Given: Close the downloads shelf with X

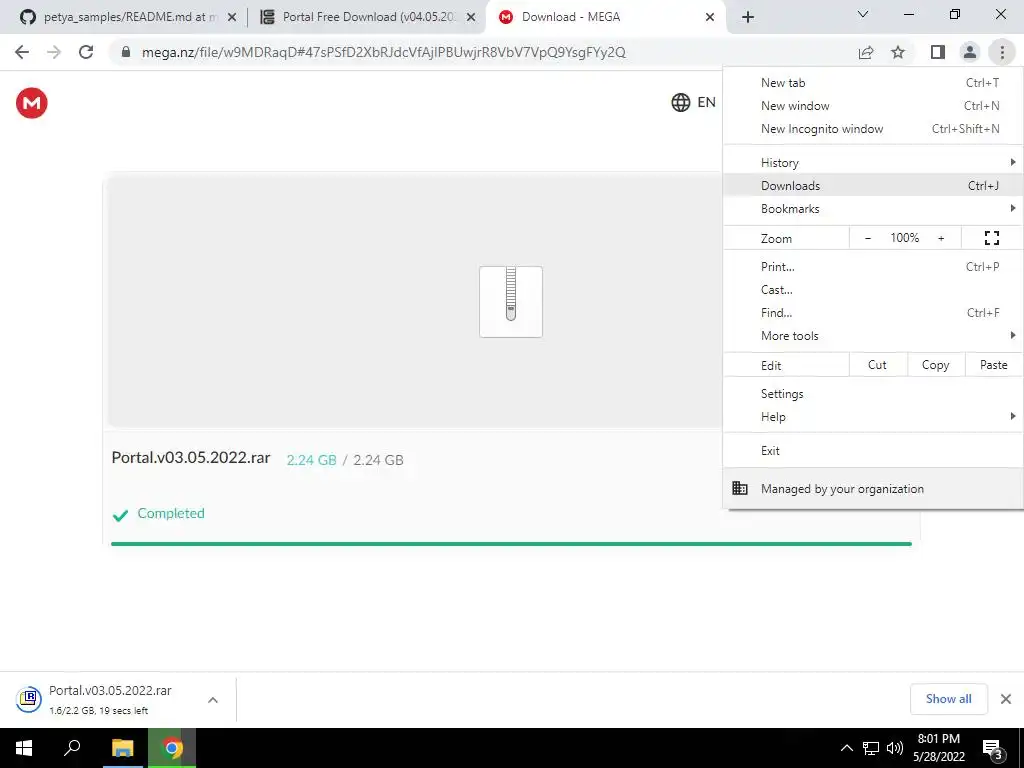Looking at the screenshot, I should (1006, 699).
